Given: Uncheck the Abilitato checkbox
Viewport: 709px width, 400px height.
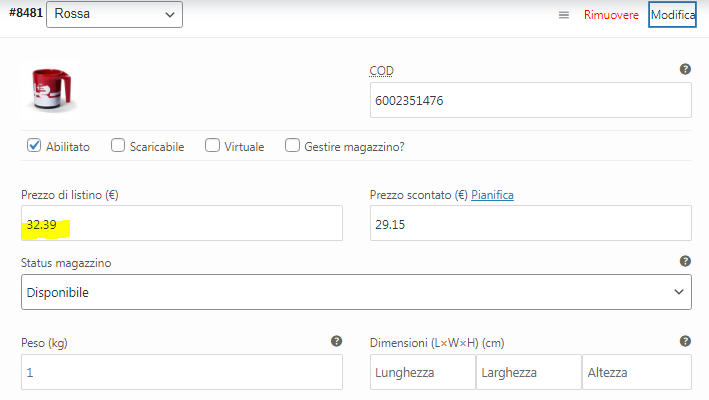Looking at the screenshot, I should pos(34,146).
